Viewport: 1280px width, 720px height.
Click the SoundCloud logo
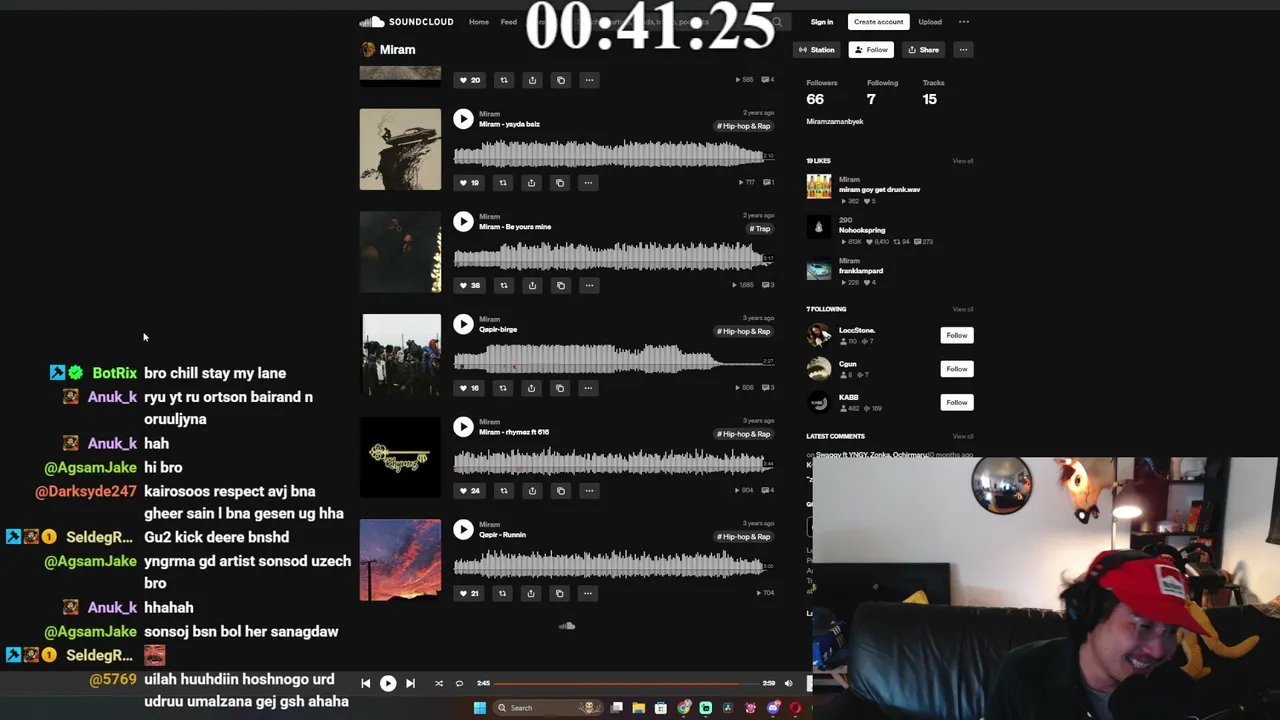click(x=406, y=22)
